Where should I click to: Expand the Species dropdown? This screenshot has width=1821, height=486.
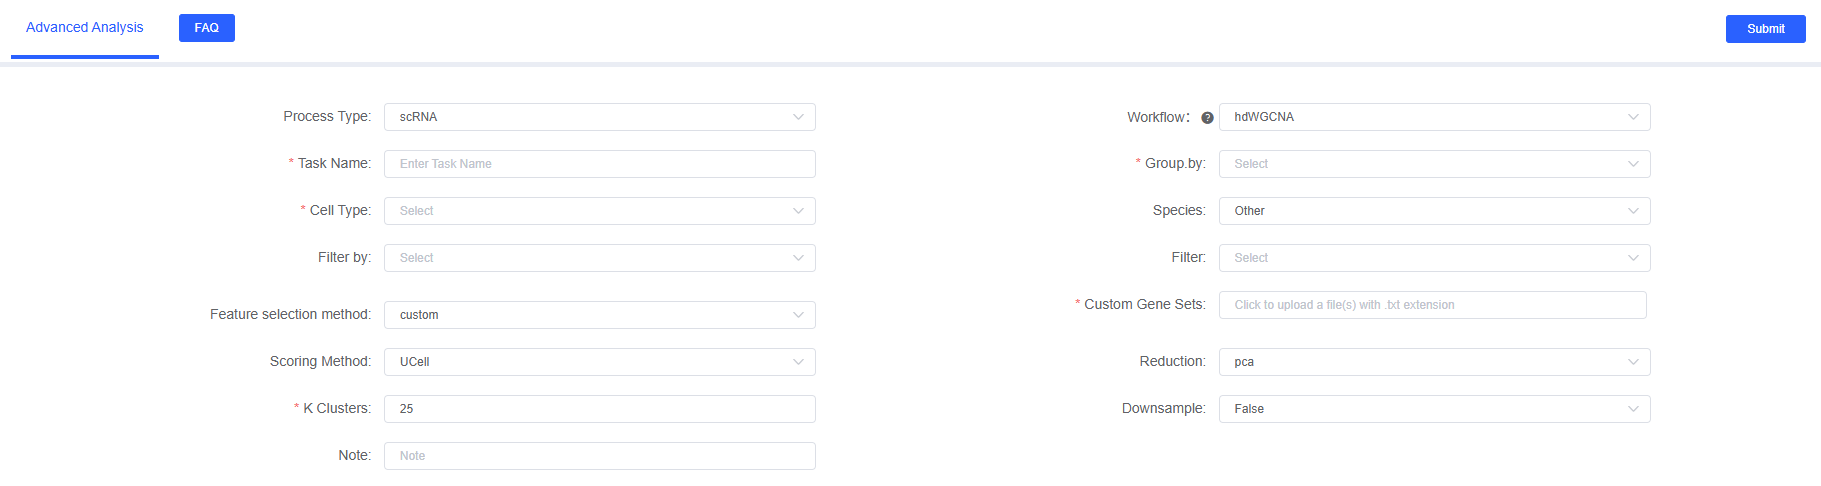point(1433,211)
